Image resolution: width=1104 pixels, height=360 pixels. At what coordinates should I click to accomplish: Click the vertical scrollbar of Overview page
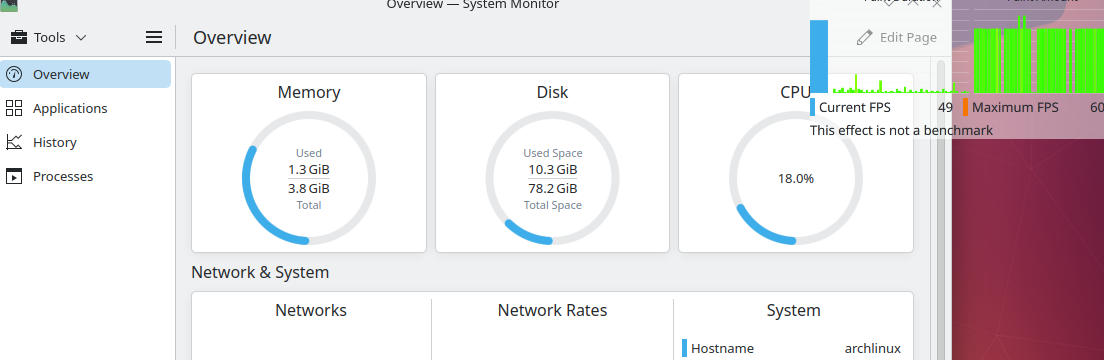coord(941,210)
